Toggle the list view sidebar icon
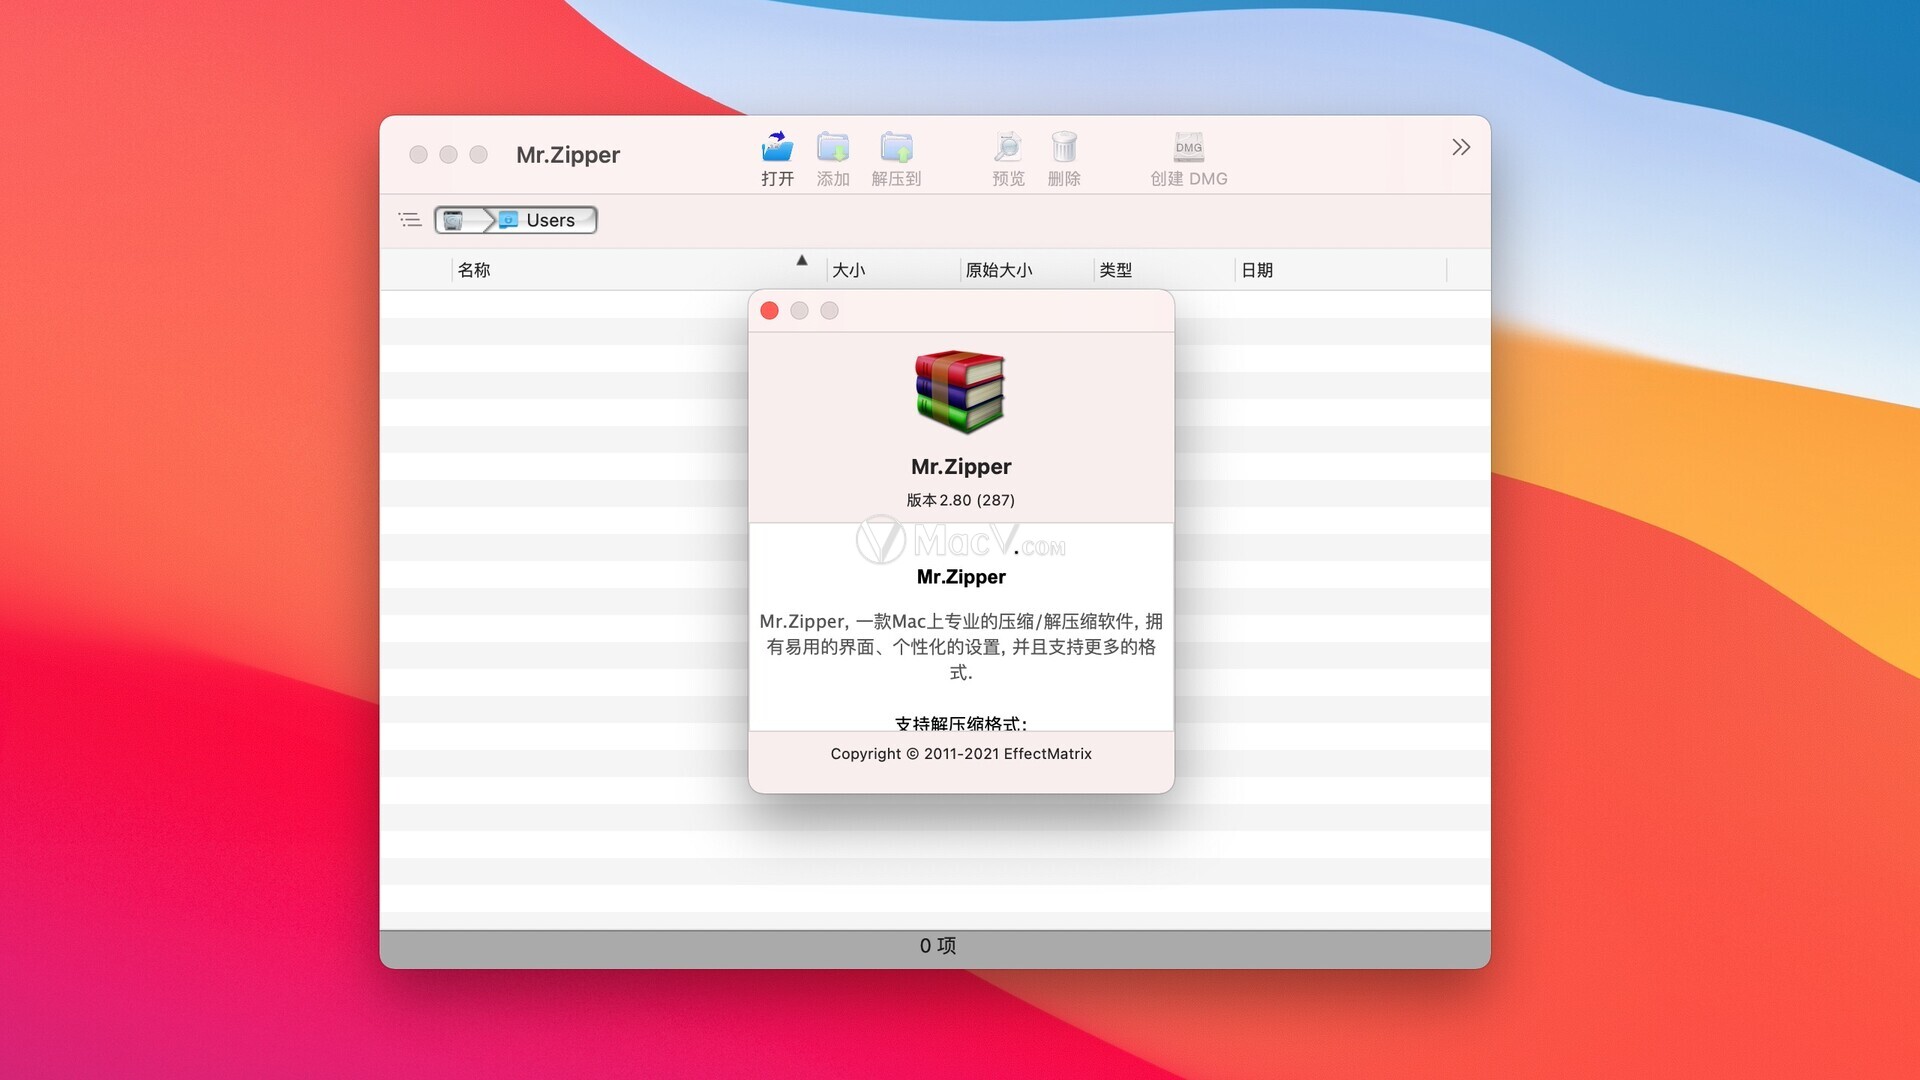 click(410, 220)
